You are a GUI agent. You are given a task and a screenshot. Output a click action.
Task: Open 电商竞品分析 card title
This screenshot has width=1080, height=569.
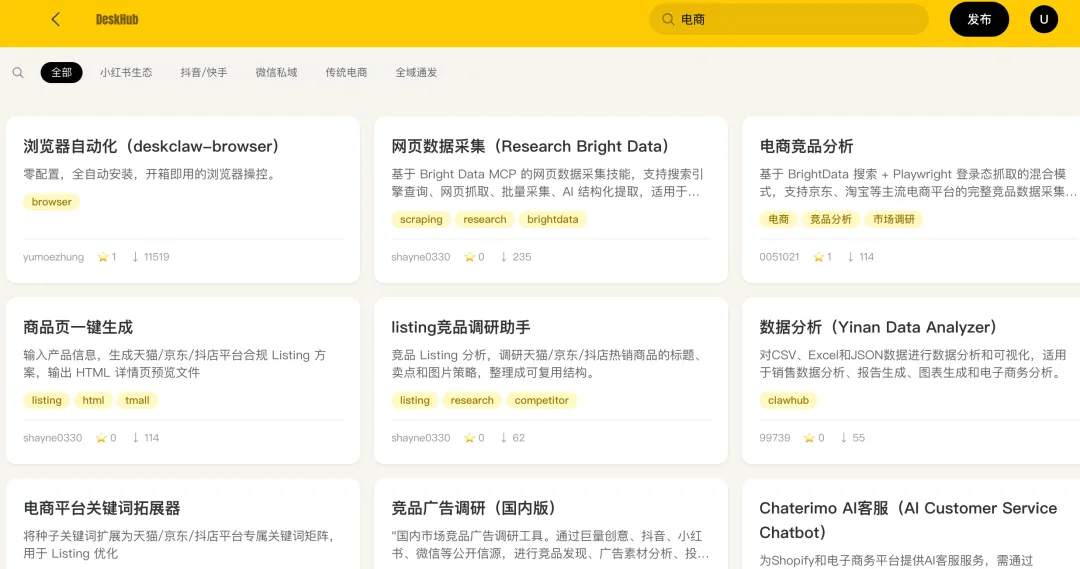tap(806, 146)
